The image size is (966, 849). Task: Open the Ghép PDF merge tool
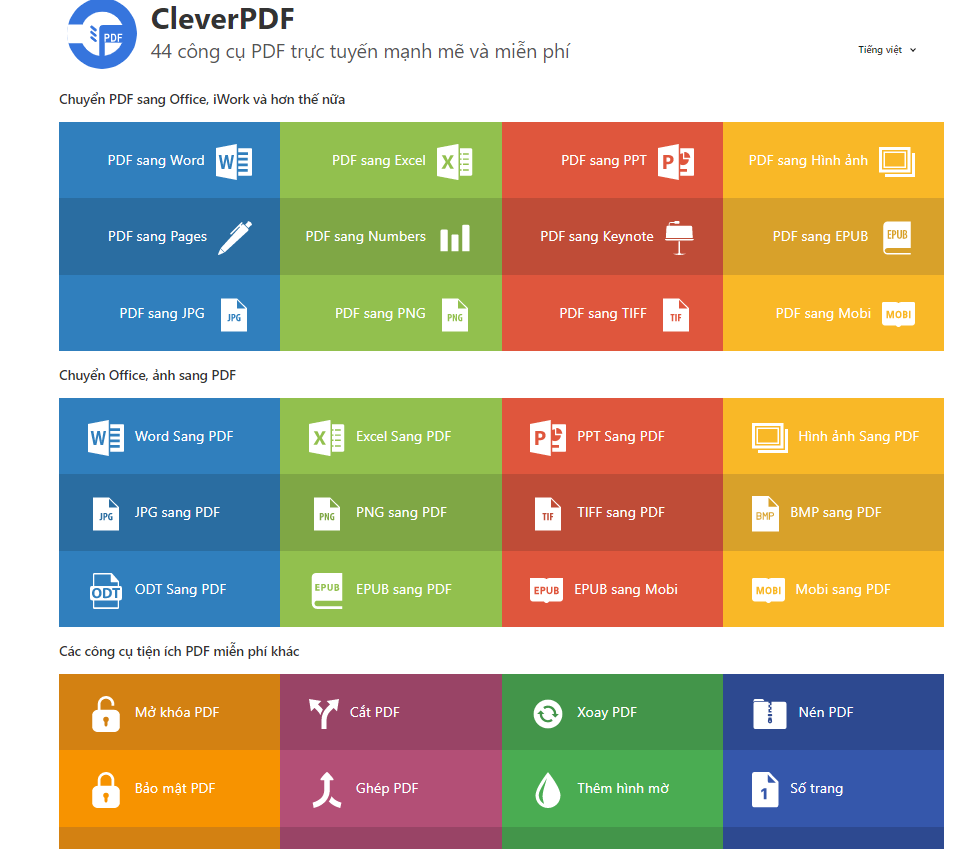[x=390, y=789]
